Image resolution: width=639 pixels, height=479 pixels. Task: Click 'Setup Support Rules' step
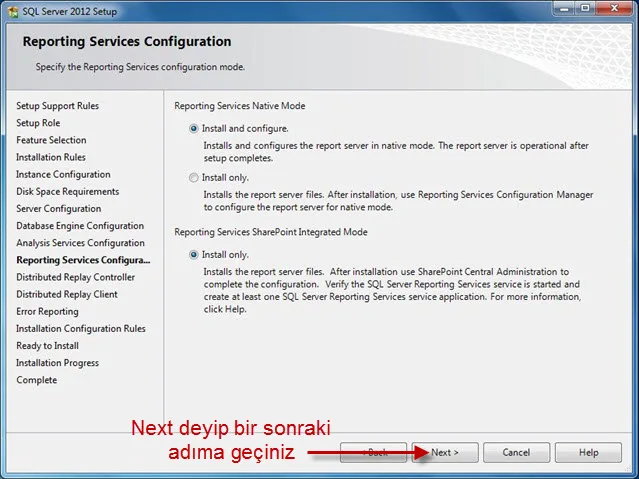click(x=57, y=106)
